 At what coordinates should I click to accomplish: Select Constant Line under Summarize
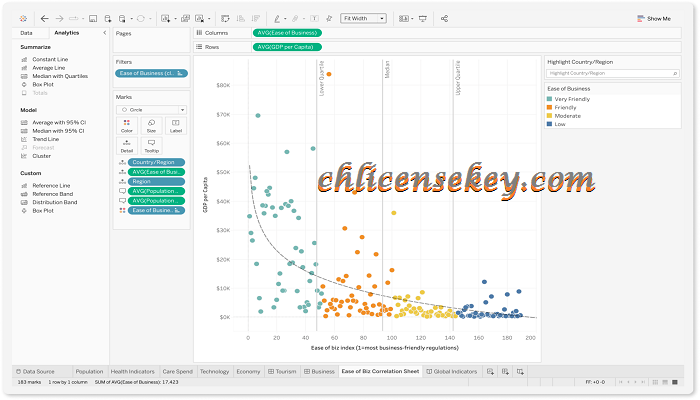tap(50, 59)
